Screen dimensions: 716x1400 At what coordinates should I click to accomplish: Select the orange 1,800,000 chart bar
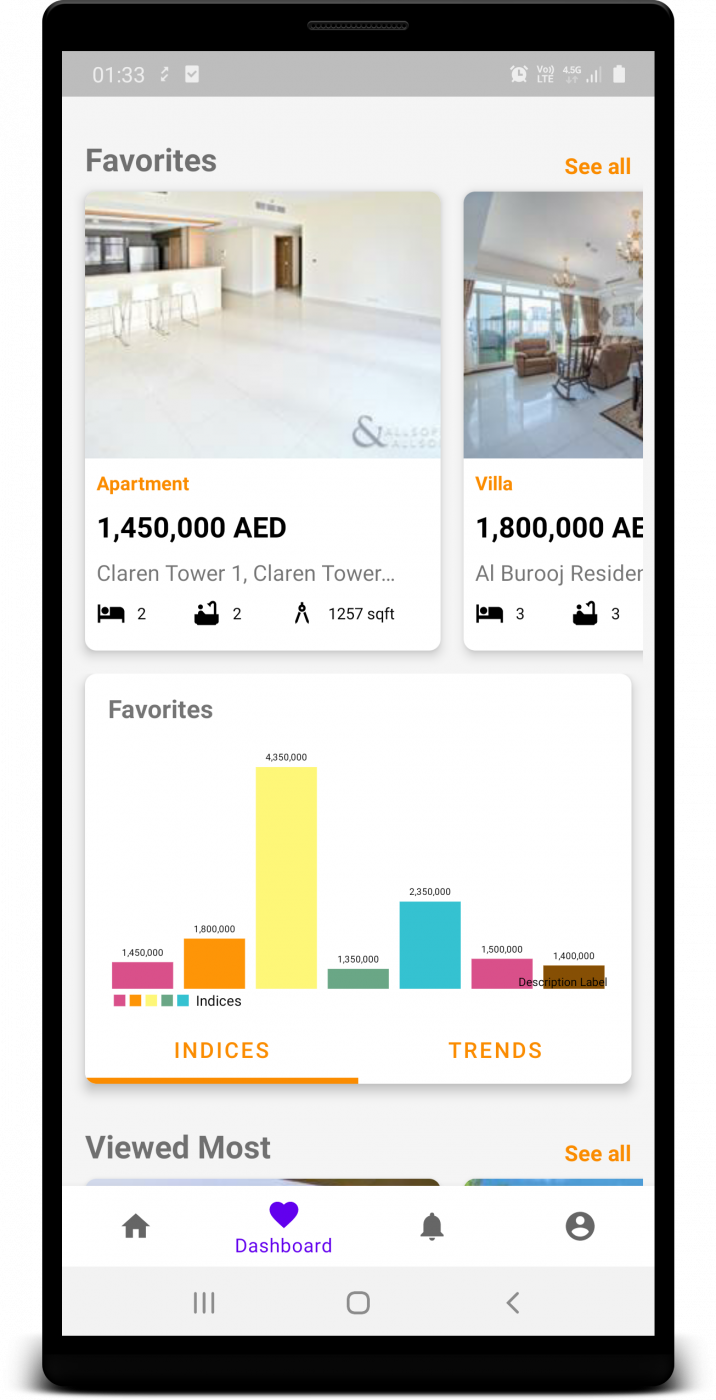click(214, 963)
